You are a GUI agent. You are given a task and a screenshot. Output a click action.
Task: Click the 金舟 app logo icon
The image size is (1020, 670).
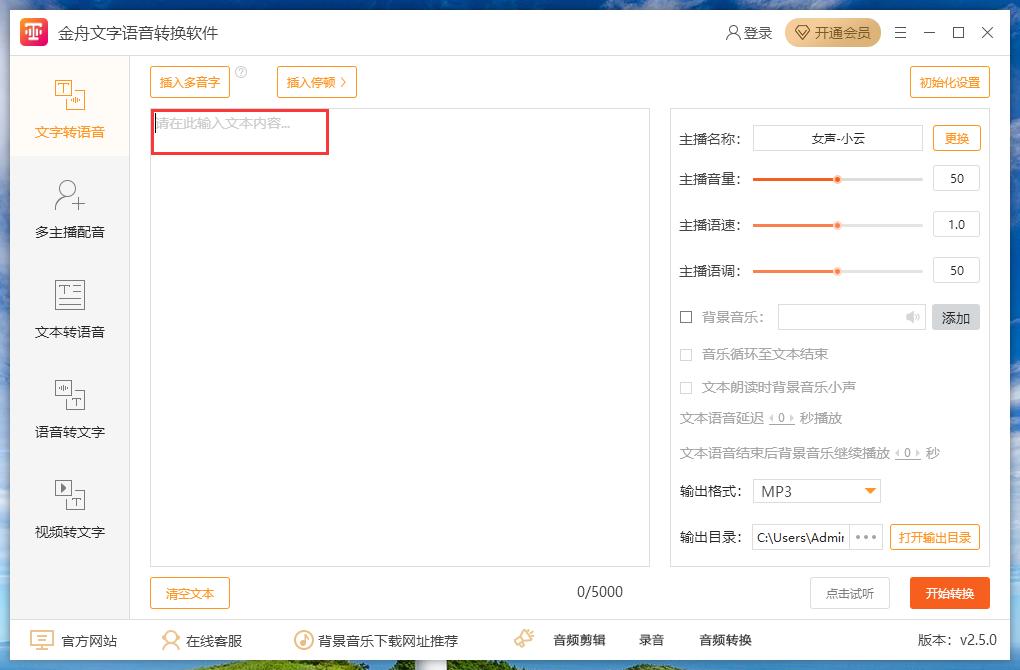point(34,32)
